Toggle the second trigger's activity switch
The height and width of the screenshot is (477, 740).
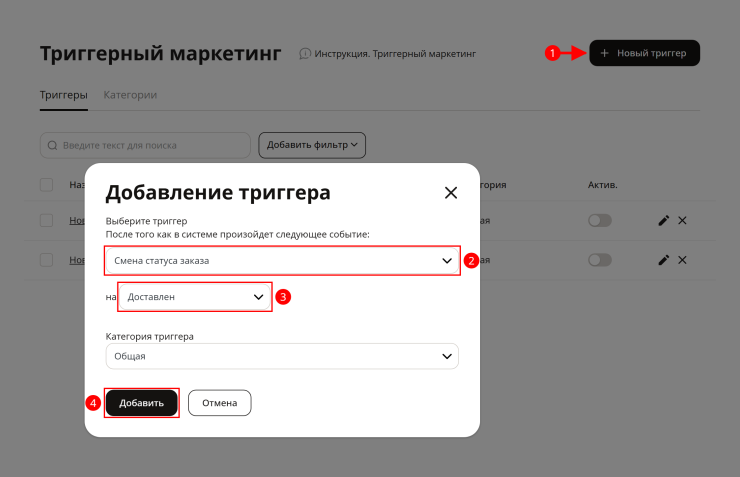tap(600, 260)
